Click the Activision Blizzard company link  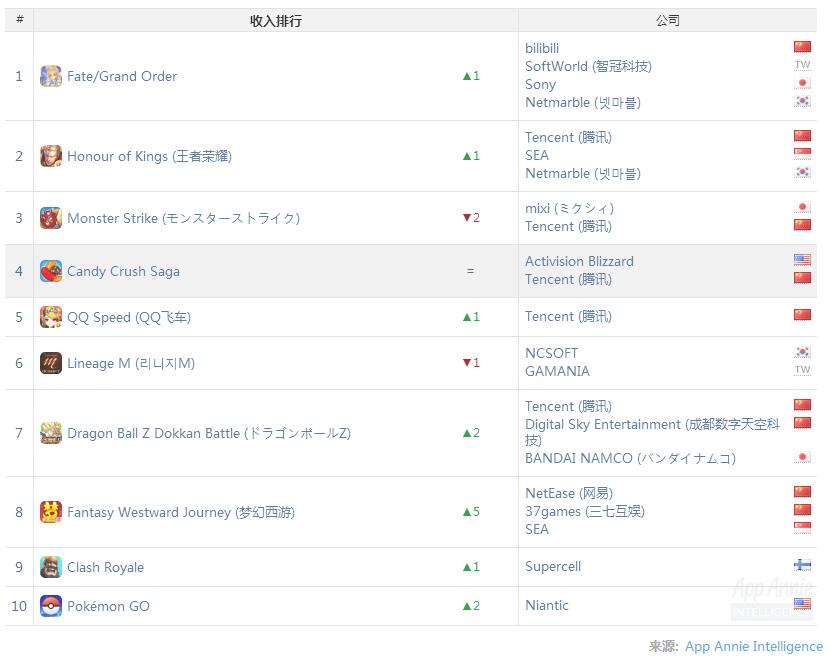point(579,261)
